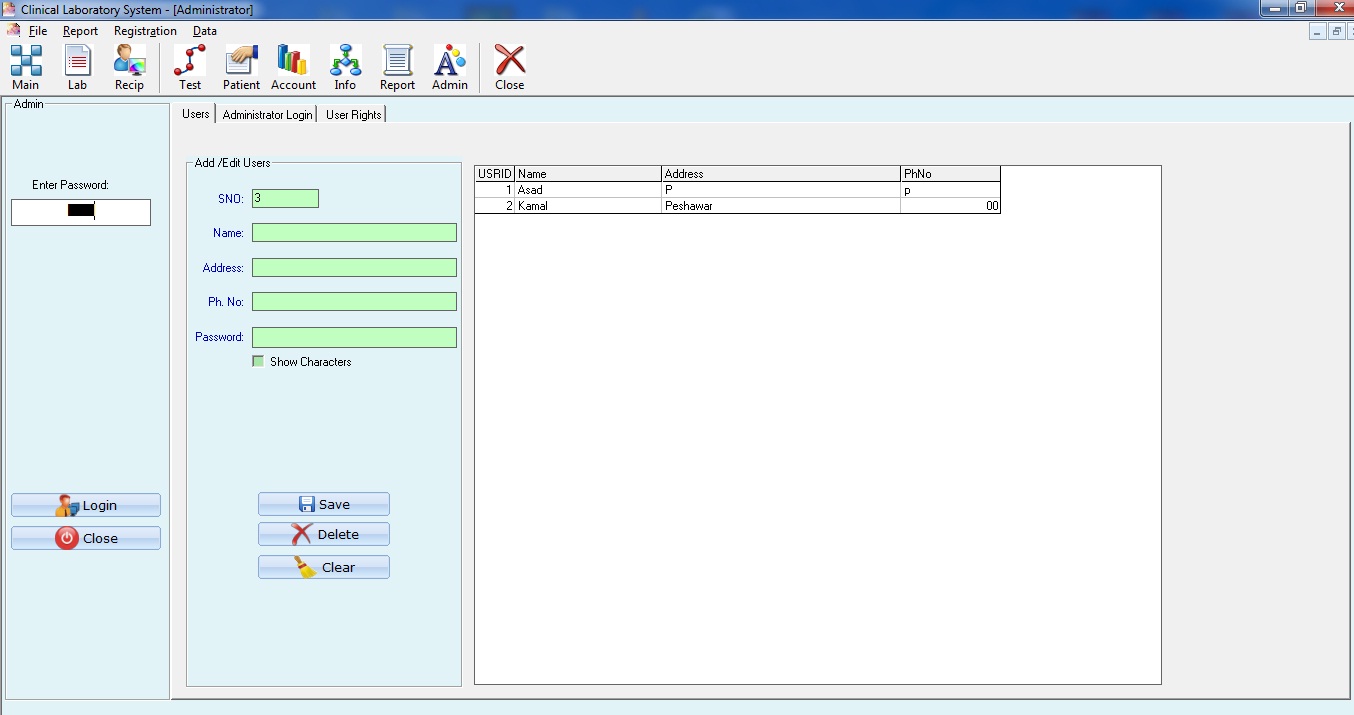Click into the Address field
This screenshot has height=715, width=1354.
[354, 268]
